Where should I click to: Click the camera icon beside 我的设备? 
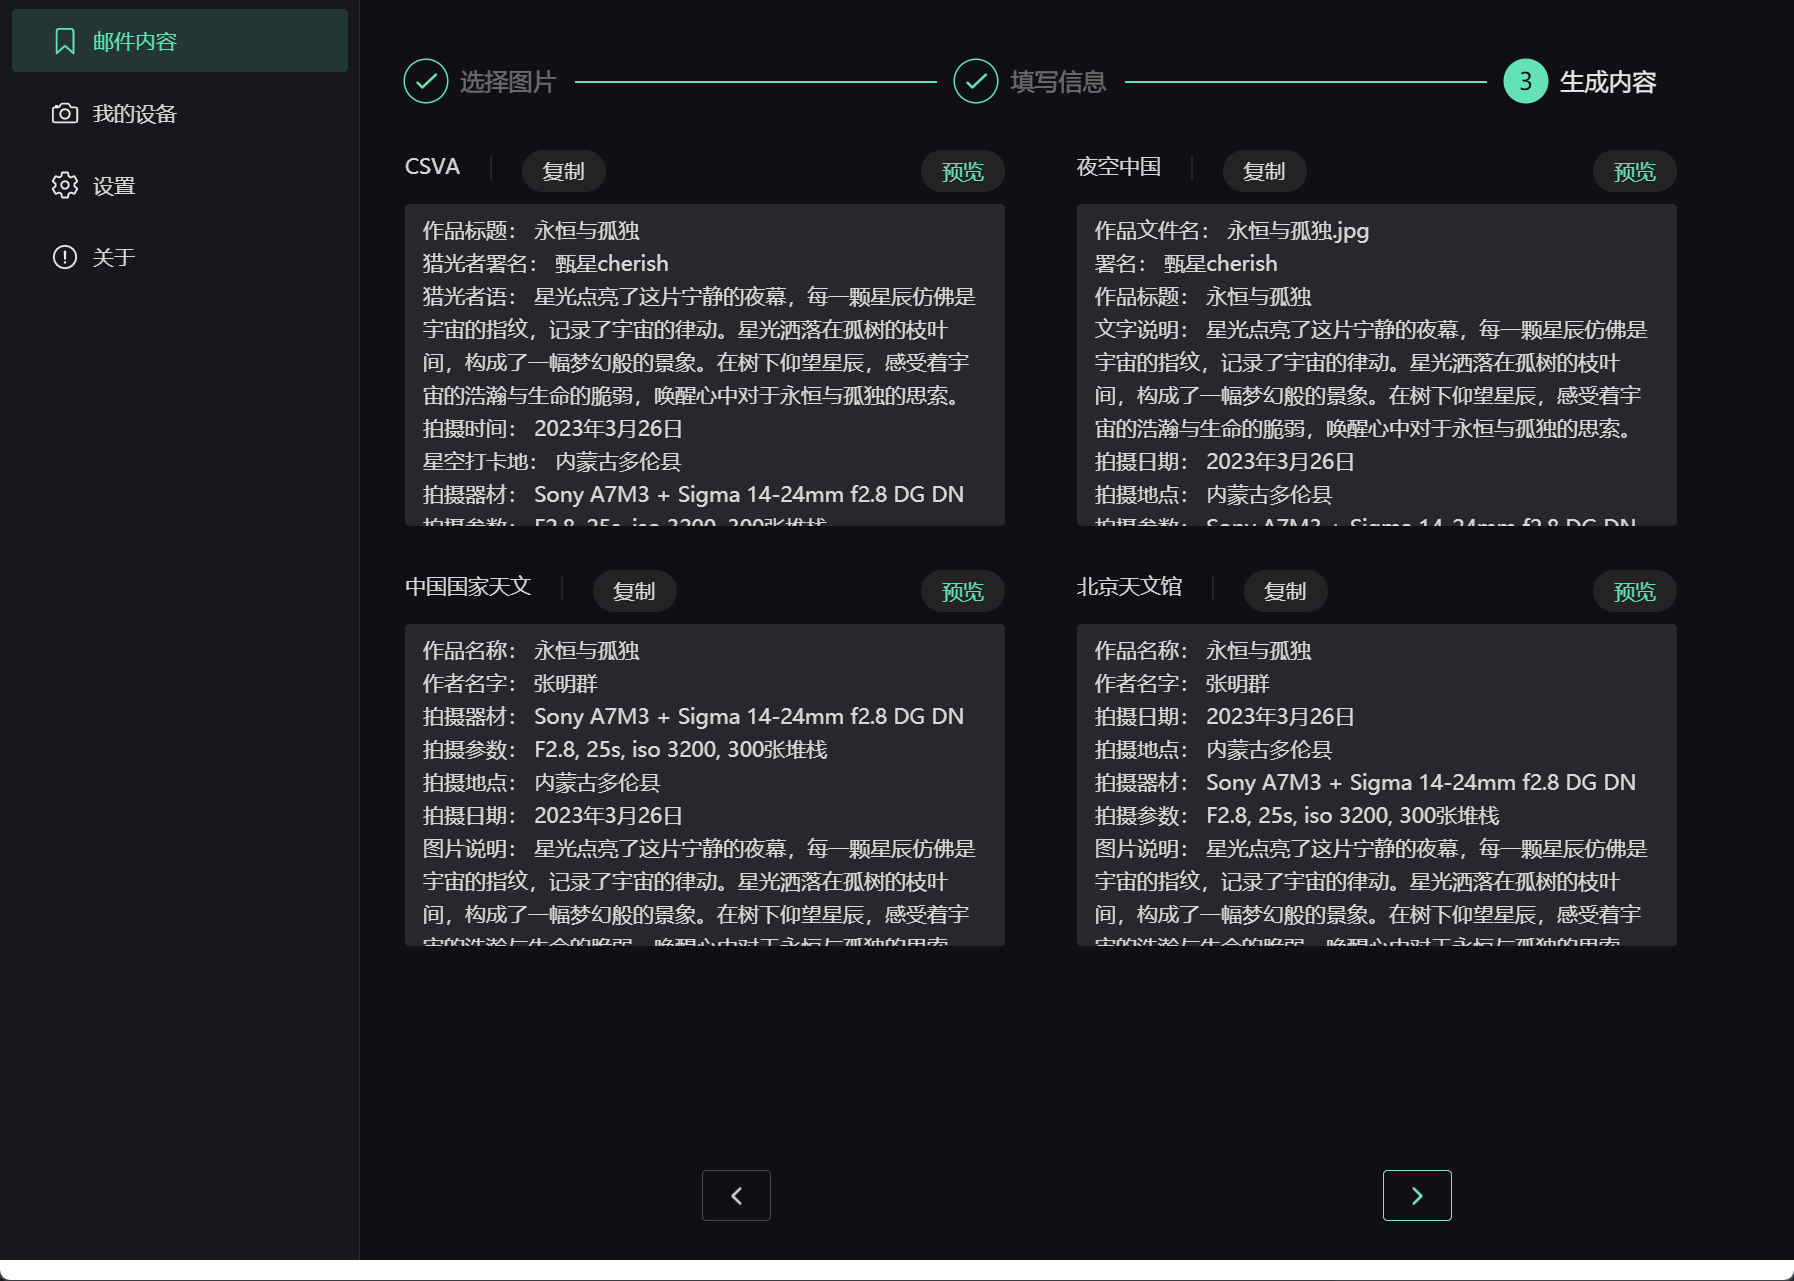pyautogui.click(x=64, y=113)
